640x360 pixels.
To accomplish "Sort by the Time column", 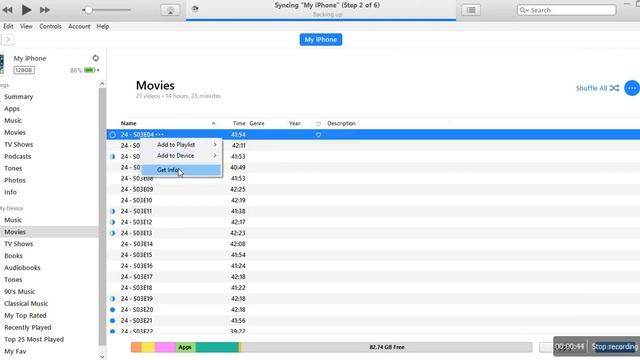I will pyautogui.click(x=239, y=123).
